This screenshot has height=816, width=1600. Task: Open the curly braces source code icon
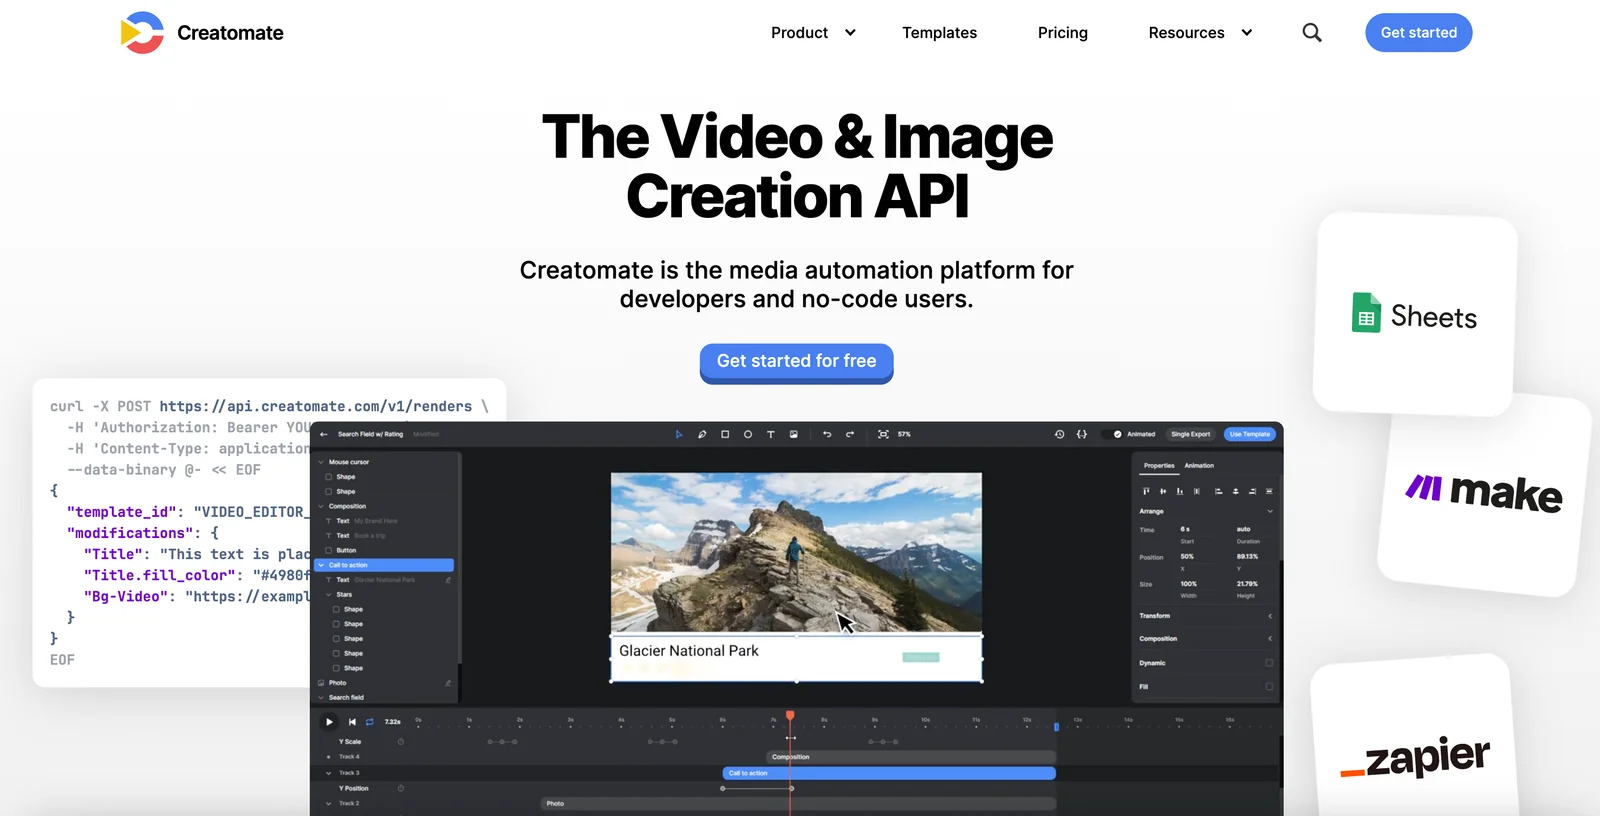point(1081,434)
